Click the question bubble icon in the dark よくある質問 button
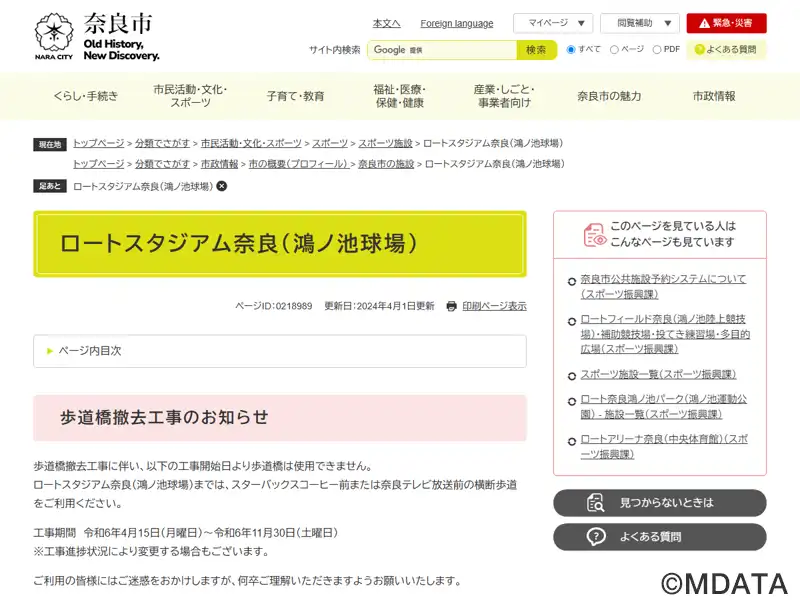 click(596, 537)
